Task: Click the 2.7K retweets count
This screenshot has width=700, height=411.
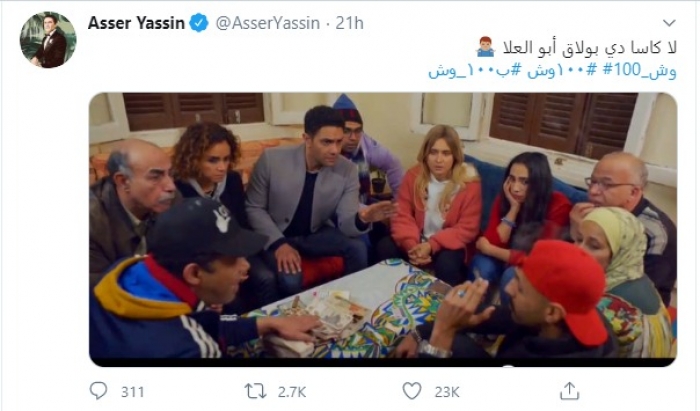Action: coord(292,392)
